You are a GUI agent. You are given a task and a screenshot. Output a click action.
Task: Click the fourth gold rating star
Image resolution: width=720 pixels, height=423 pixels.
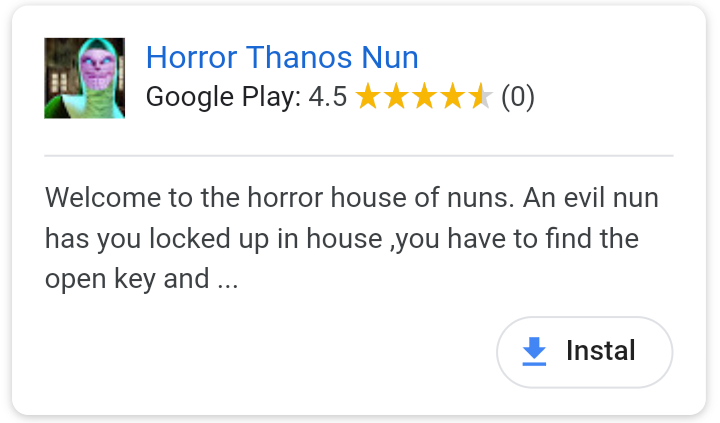pyautogui.click(x=453, y=96)
